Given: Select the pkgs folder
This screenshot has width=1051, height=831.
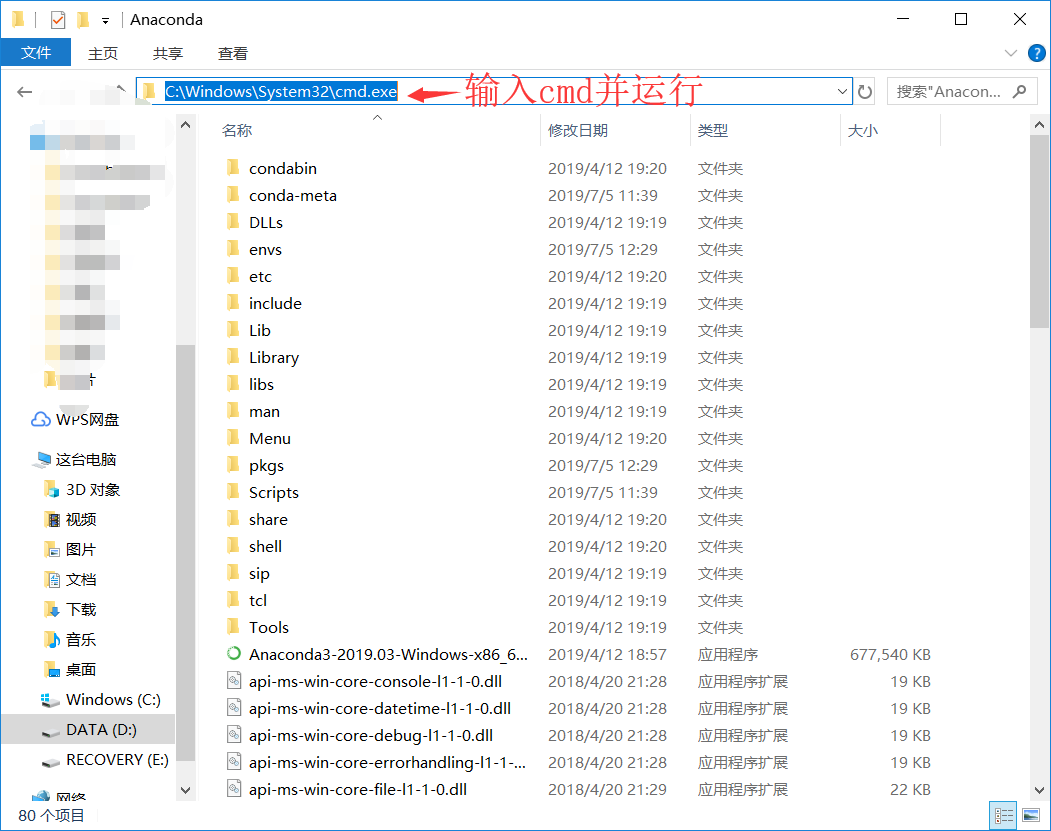Looking at the screenshot, I should [x=266, y=465].
